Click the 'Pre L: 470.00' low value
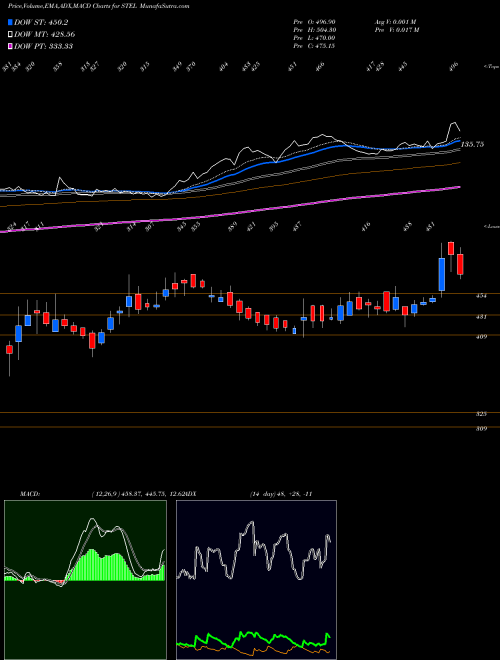The image size is (500, 660). [x=314, y=38]
